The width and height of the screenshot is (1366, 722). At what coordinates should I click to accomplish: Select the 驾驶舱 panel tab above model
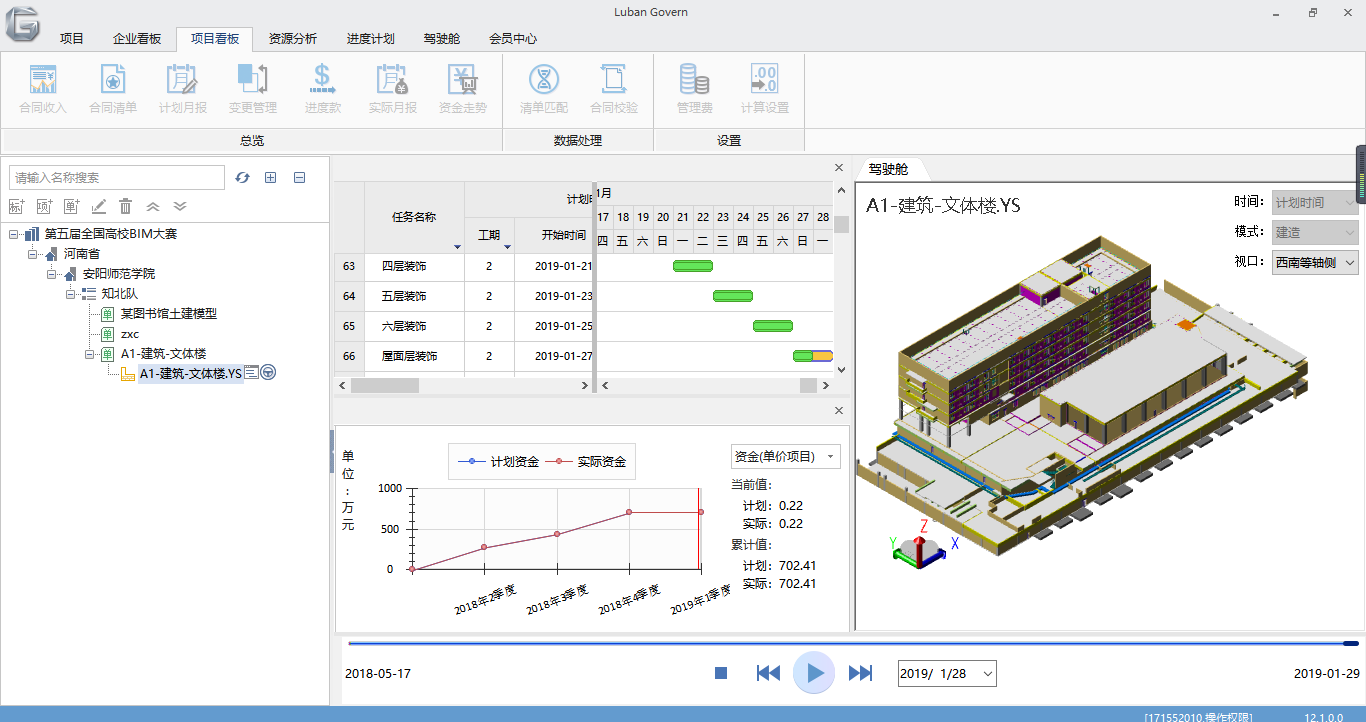coord(888,170)
